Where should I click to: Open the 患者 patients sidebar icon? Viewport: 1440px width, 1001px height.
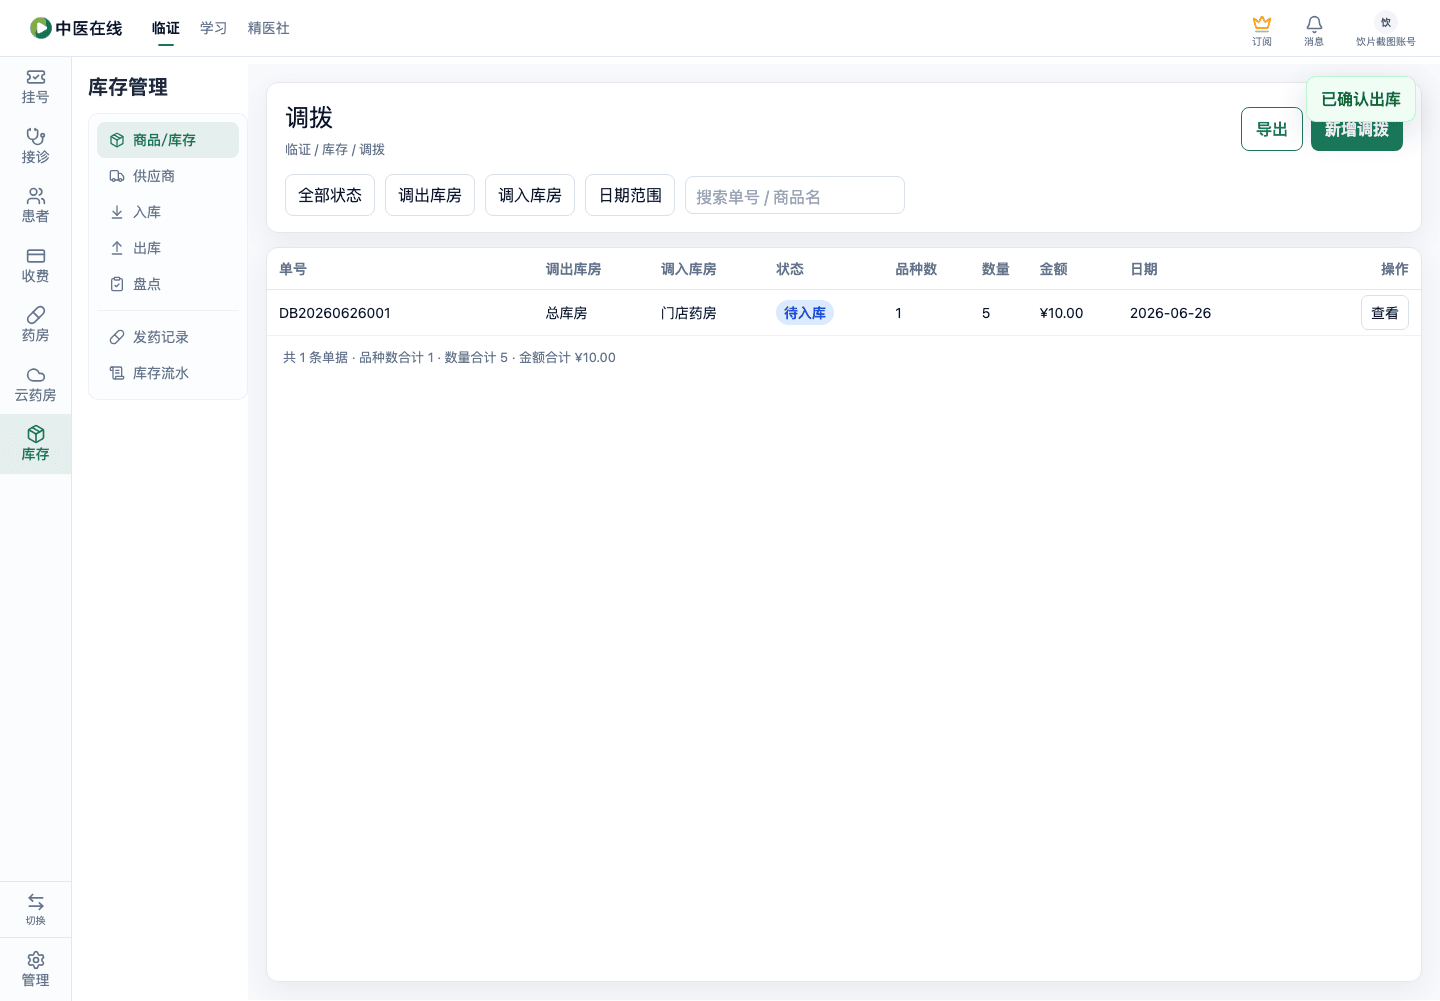pos(35,206)
